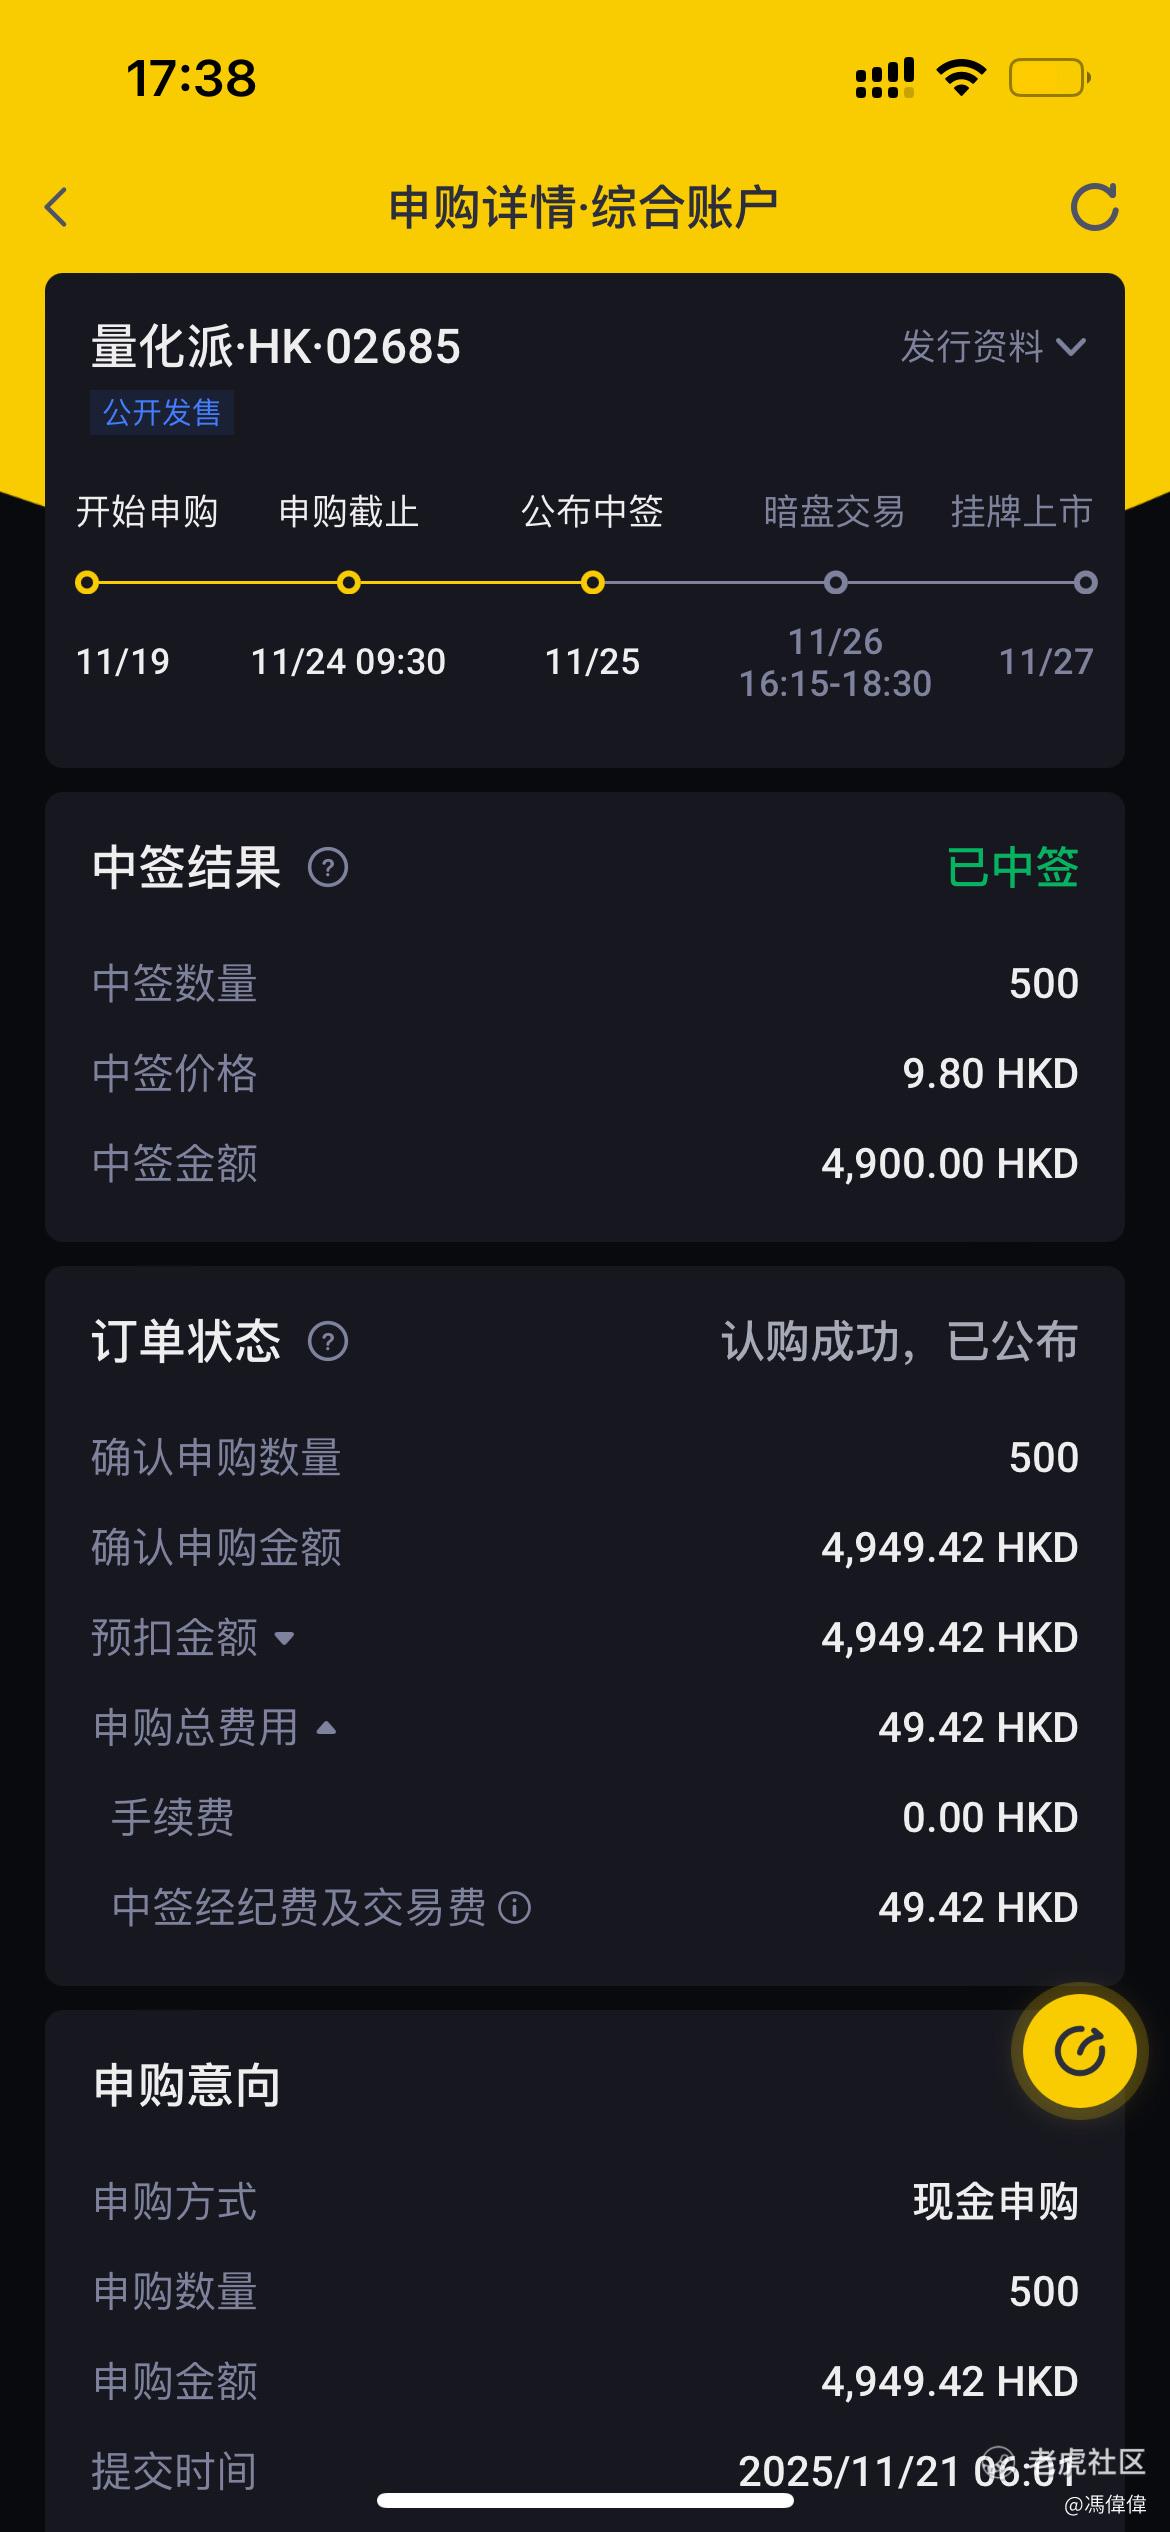Tap the Wi-Fi status icon
This screenshot has width=1170, height=2532.
[961, 78]
